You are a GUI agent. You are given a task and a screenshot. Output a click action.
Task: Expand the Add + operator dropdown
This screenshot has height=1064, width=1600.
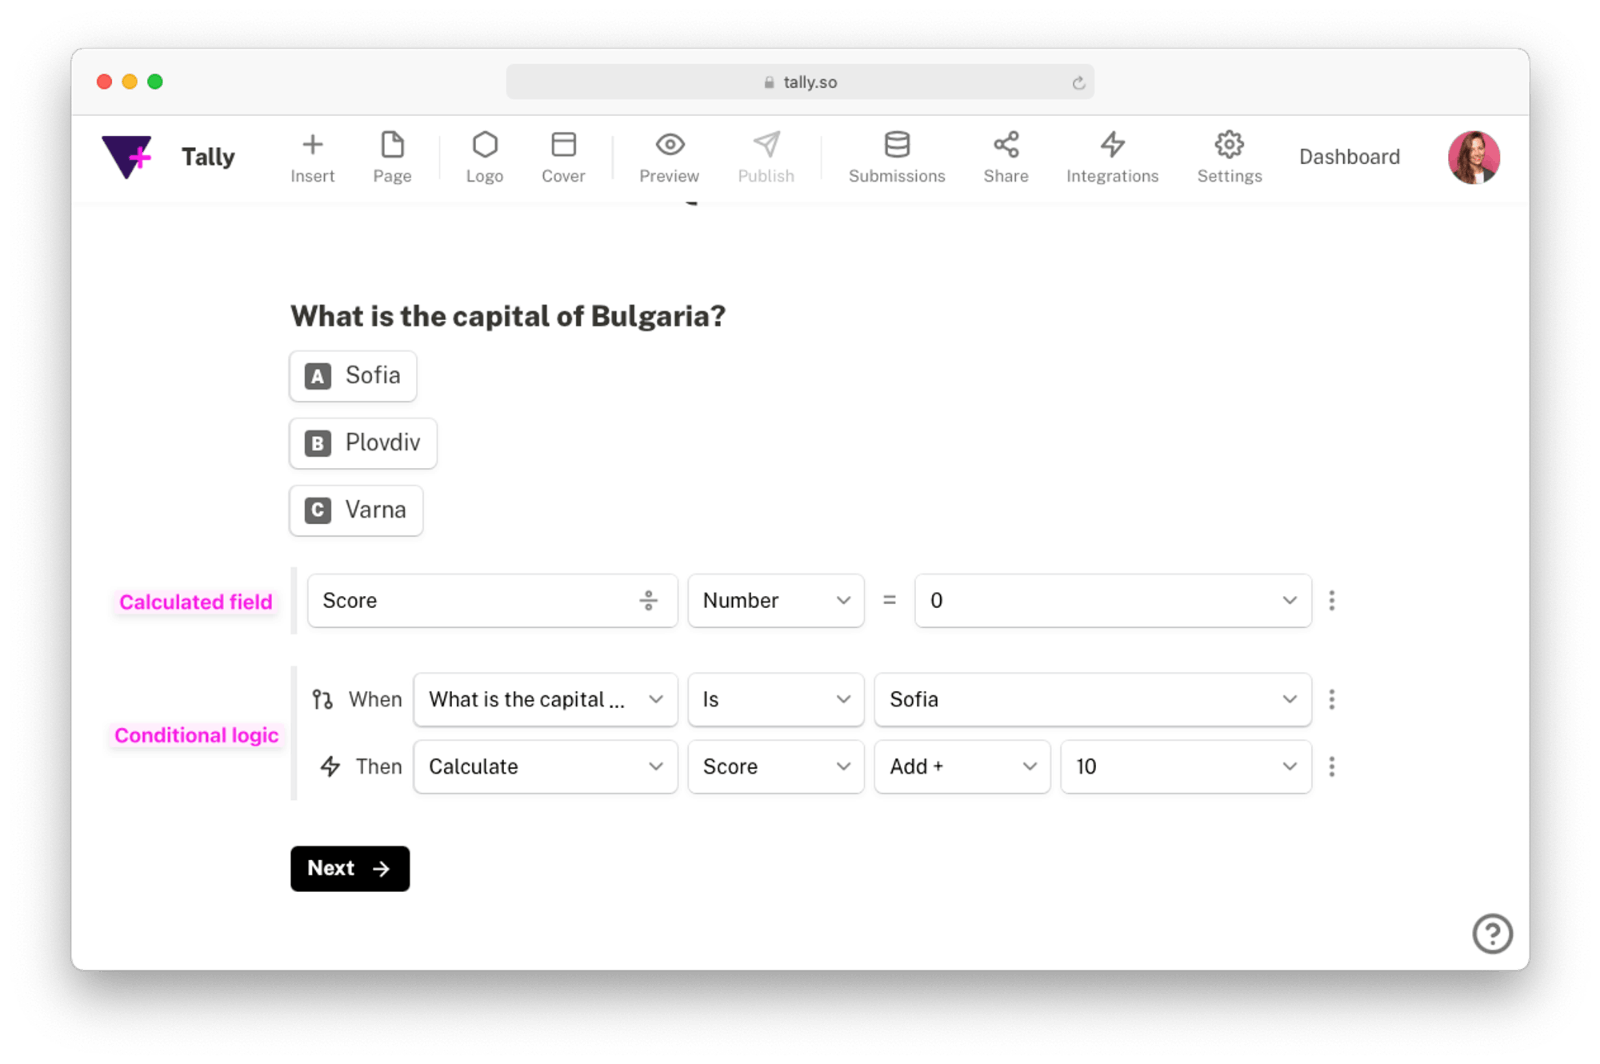click(961, 767)
